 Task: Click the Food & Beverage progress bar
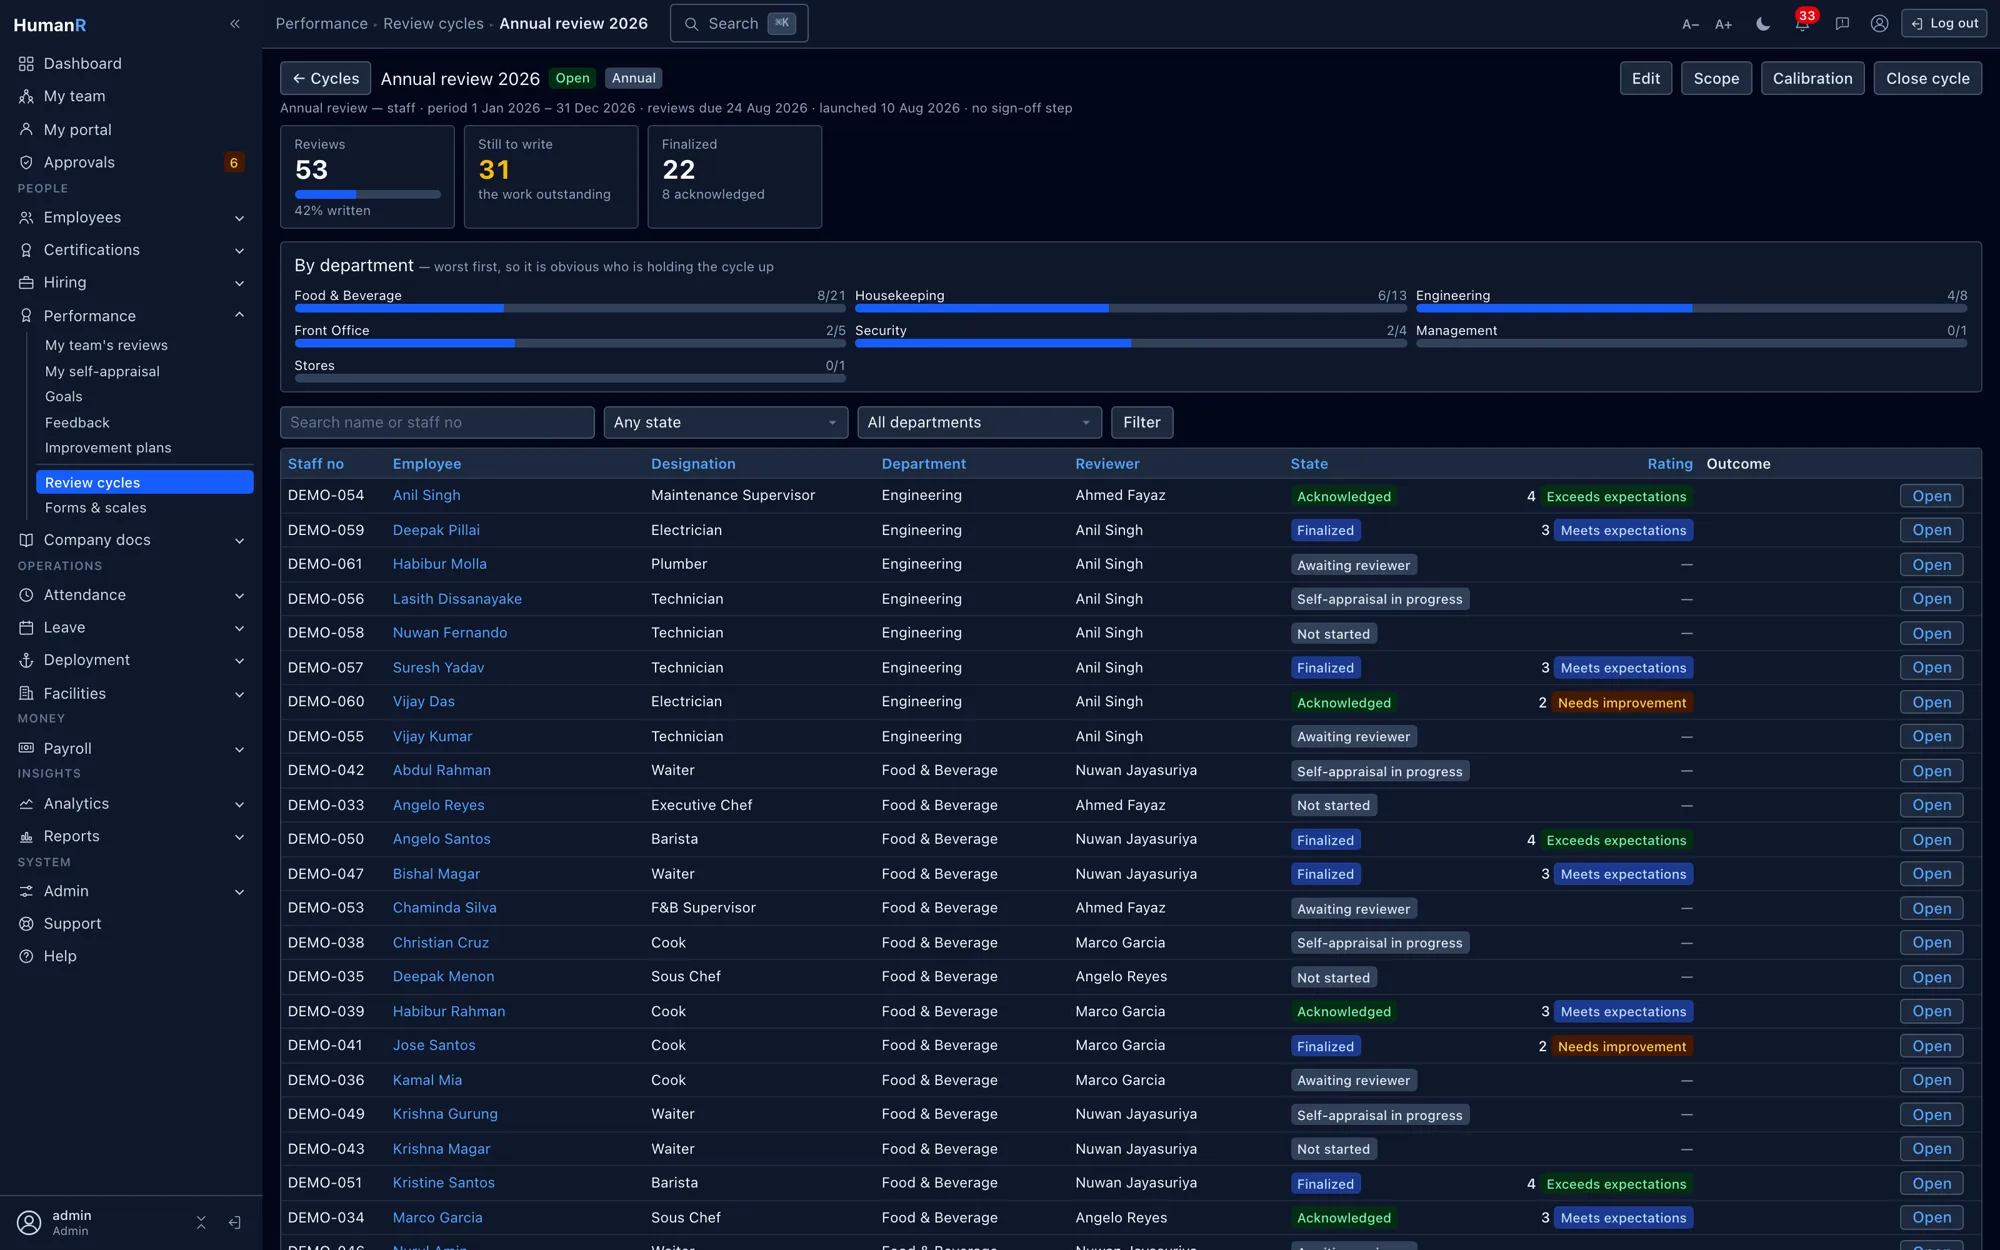pos(570,309)
